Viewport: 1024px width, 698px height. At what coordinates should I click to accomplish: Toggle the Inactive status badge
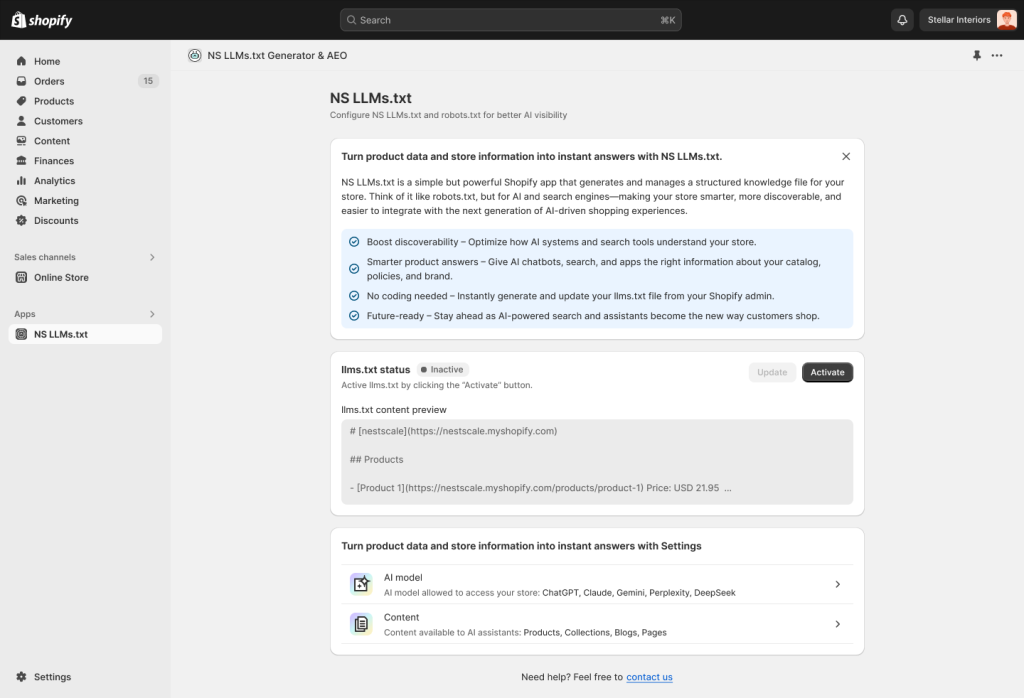point(442,369)
